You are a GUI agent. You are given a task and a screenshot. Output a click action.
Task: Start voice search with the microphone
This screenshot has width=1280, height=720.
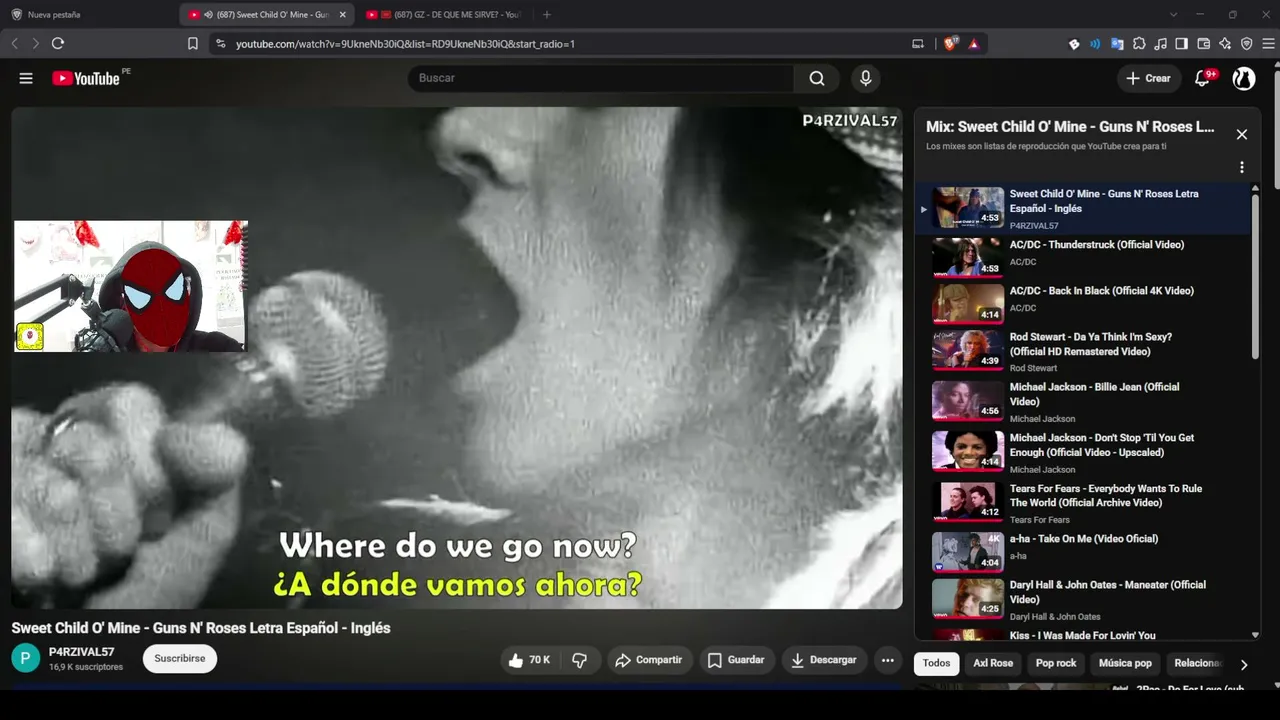(x=866, y=78)
